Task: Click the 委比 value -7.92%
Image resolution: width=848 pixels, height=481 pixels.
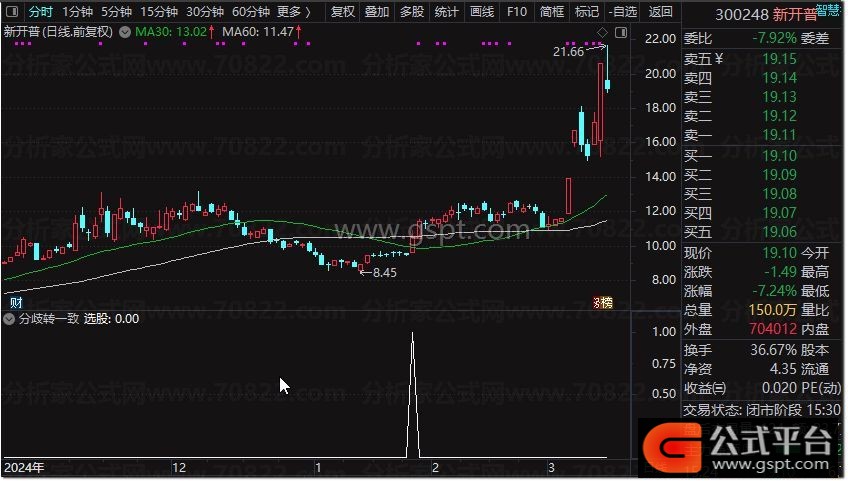Action: click(774, 38)
